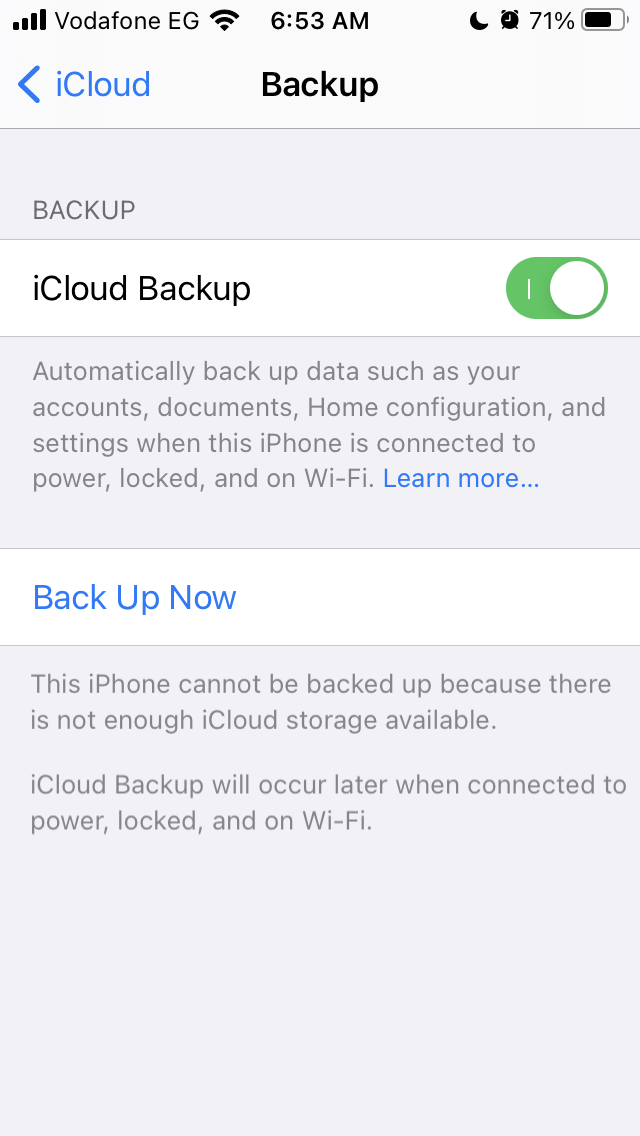Tap the 71% battery percentage text
Screen dimensions: 640x1136
tap(552, 21)
